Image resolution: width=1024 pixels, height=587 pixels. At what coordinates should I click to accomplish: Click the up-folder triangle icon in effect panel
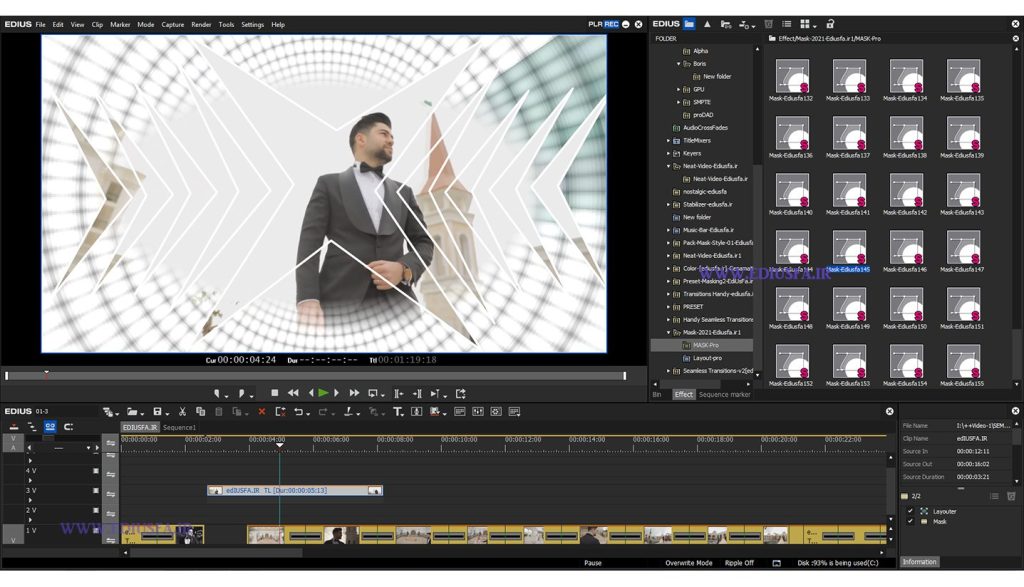(x=707, y=24)
